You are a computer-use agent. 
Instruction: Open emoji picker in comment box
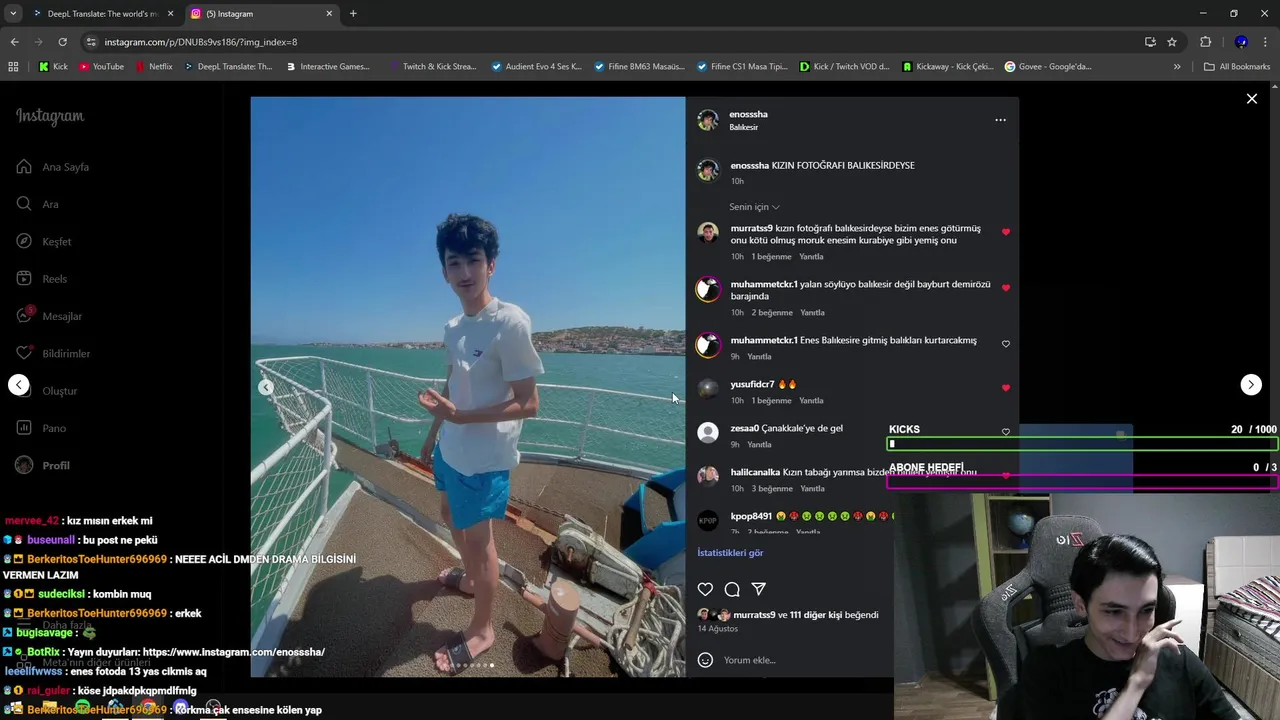click(705, 660)
